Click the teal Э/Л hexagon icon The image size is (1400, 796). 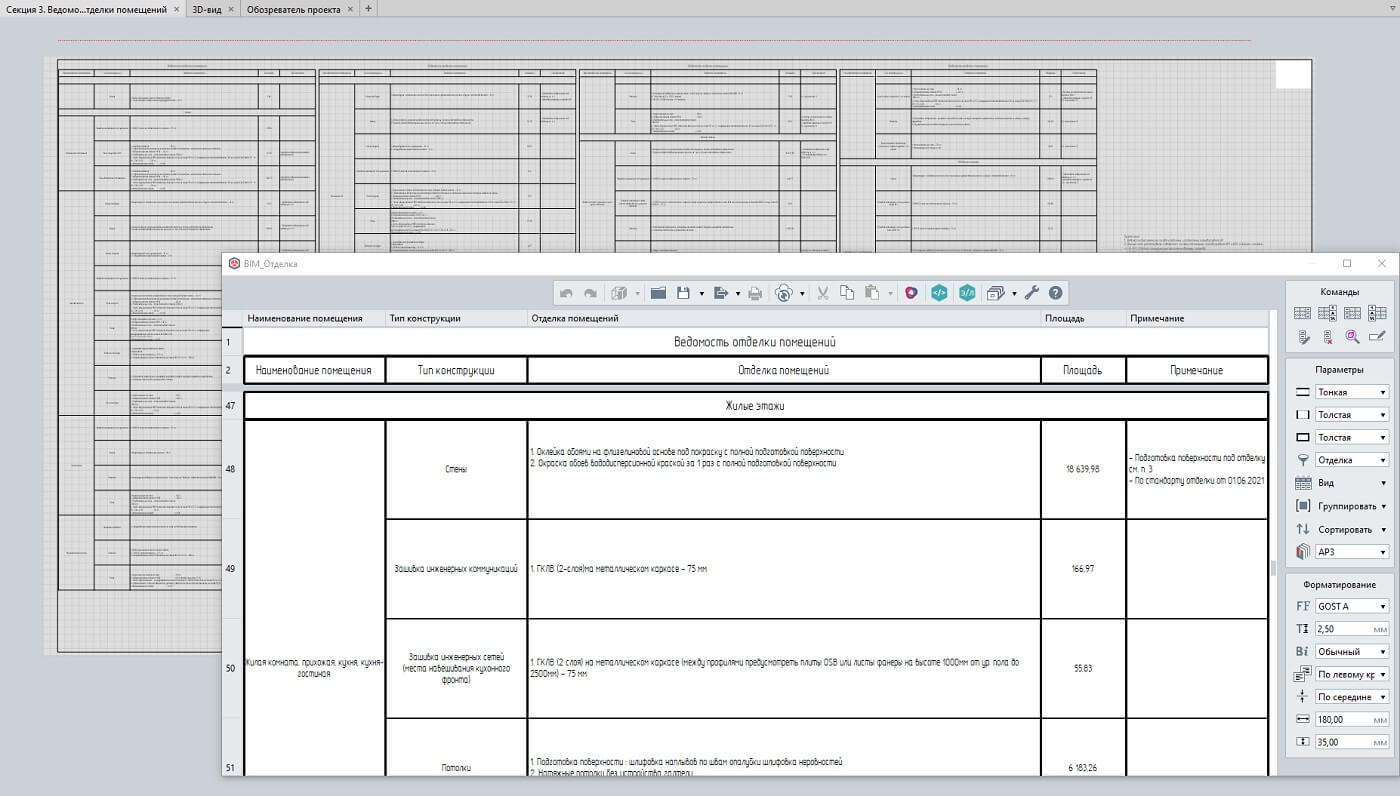coord(967,293)
